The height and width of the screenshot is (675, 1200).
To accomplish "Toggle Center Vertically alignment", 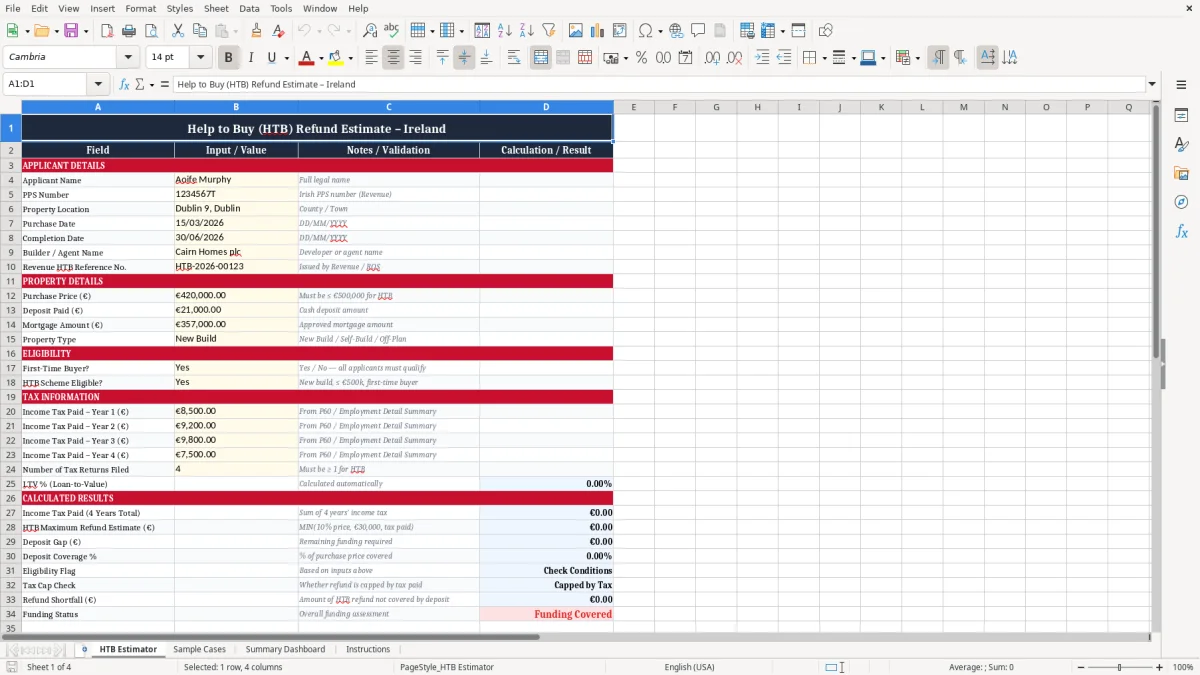I will (x=464, y=58).
